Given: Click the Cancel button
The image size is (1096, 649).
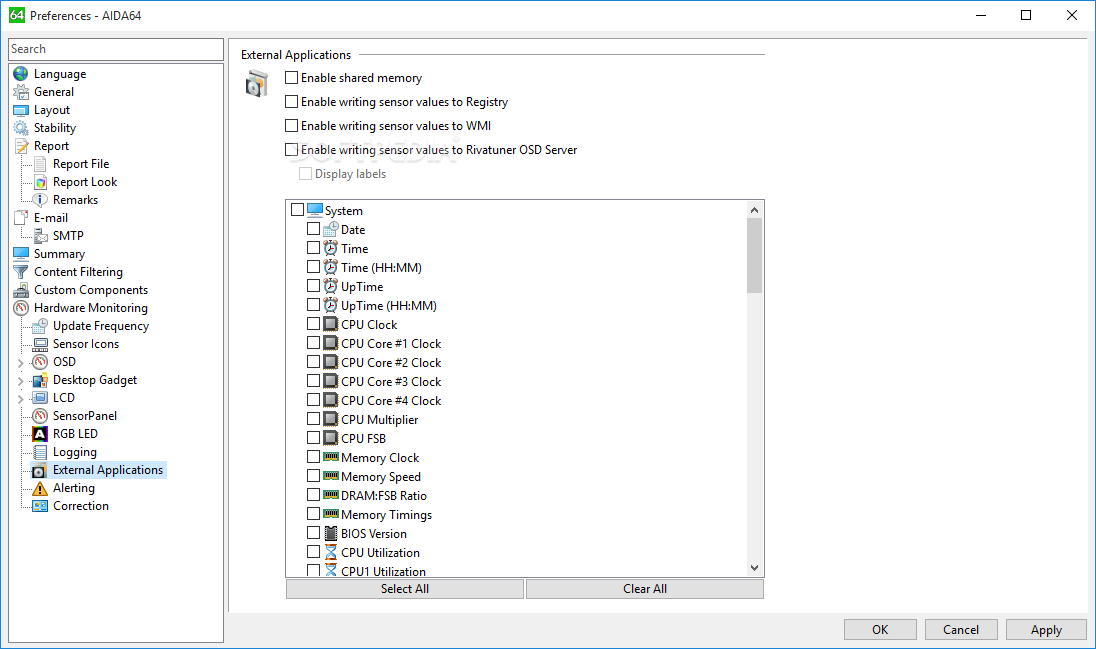Looking at the screenshot, I should coord(961,629).
